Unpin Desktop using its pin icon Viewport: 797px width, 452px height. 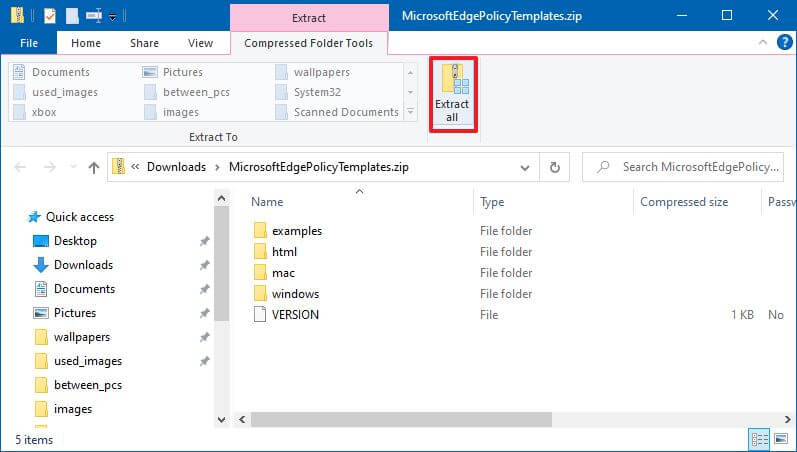pos(204,241)
